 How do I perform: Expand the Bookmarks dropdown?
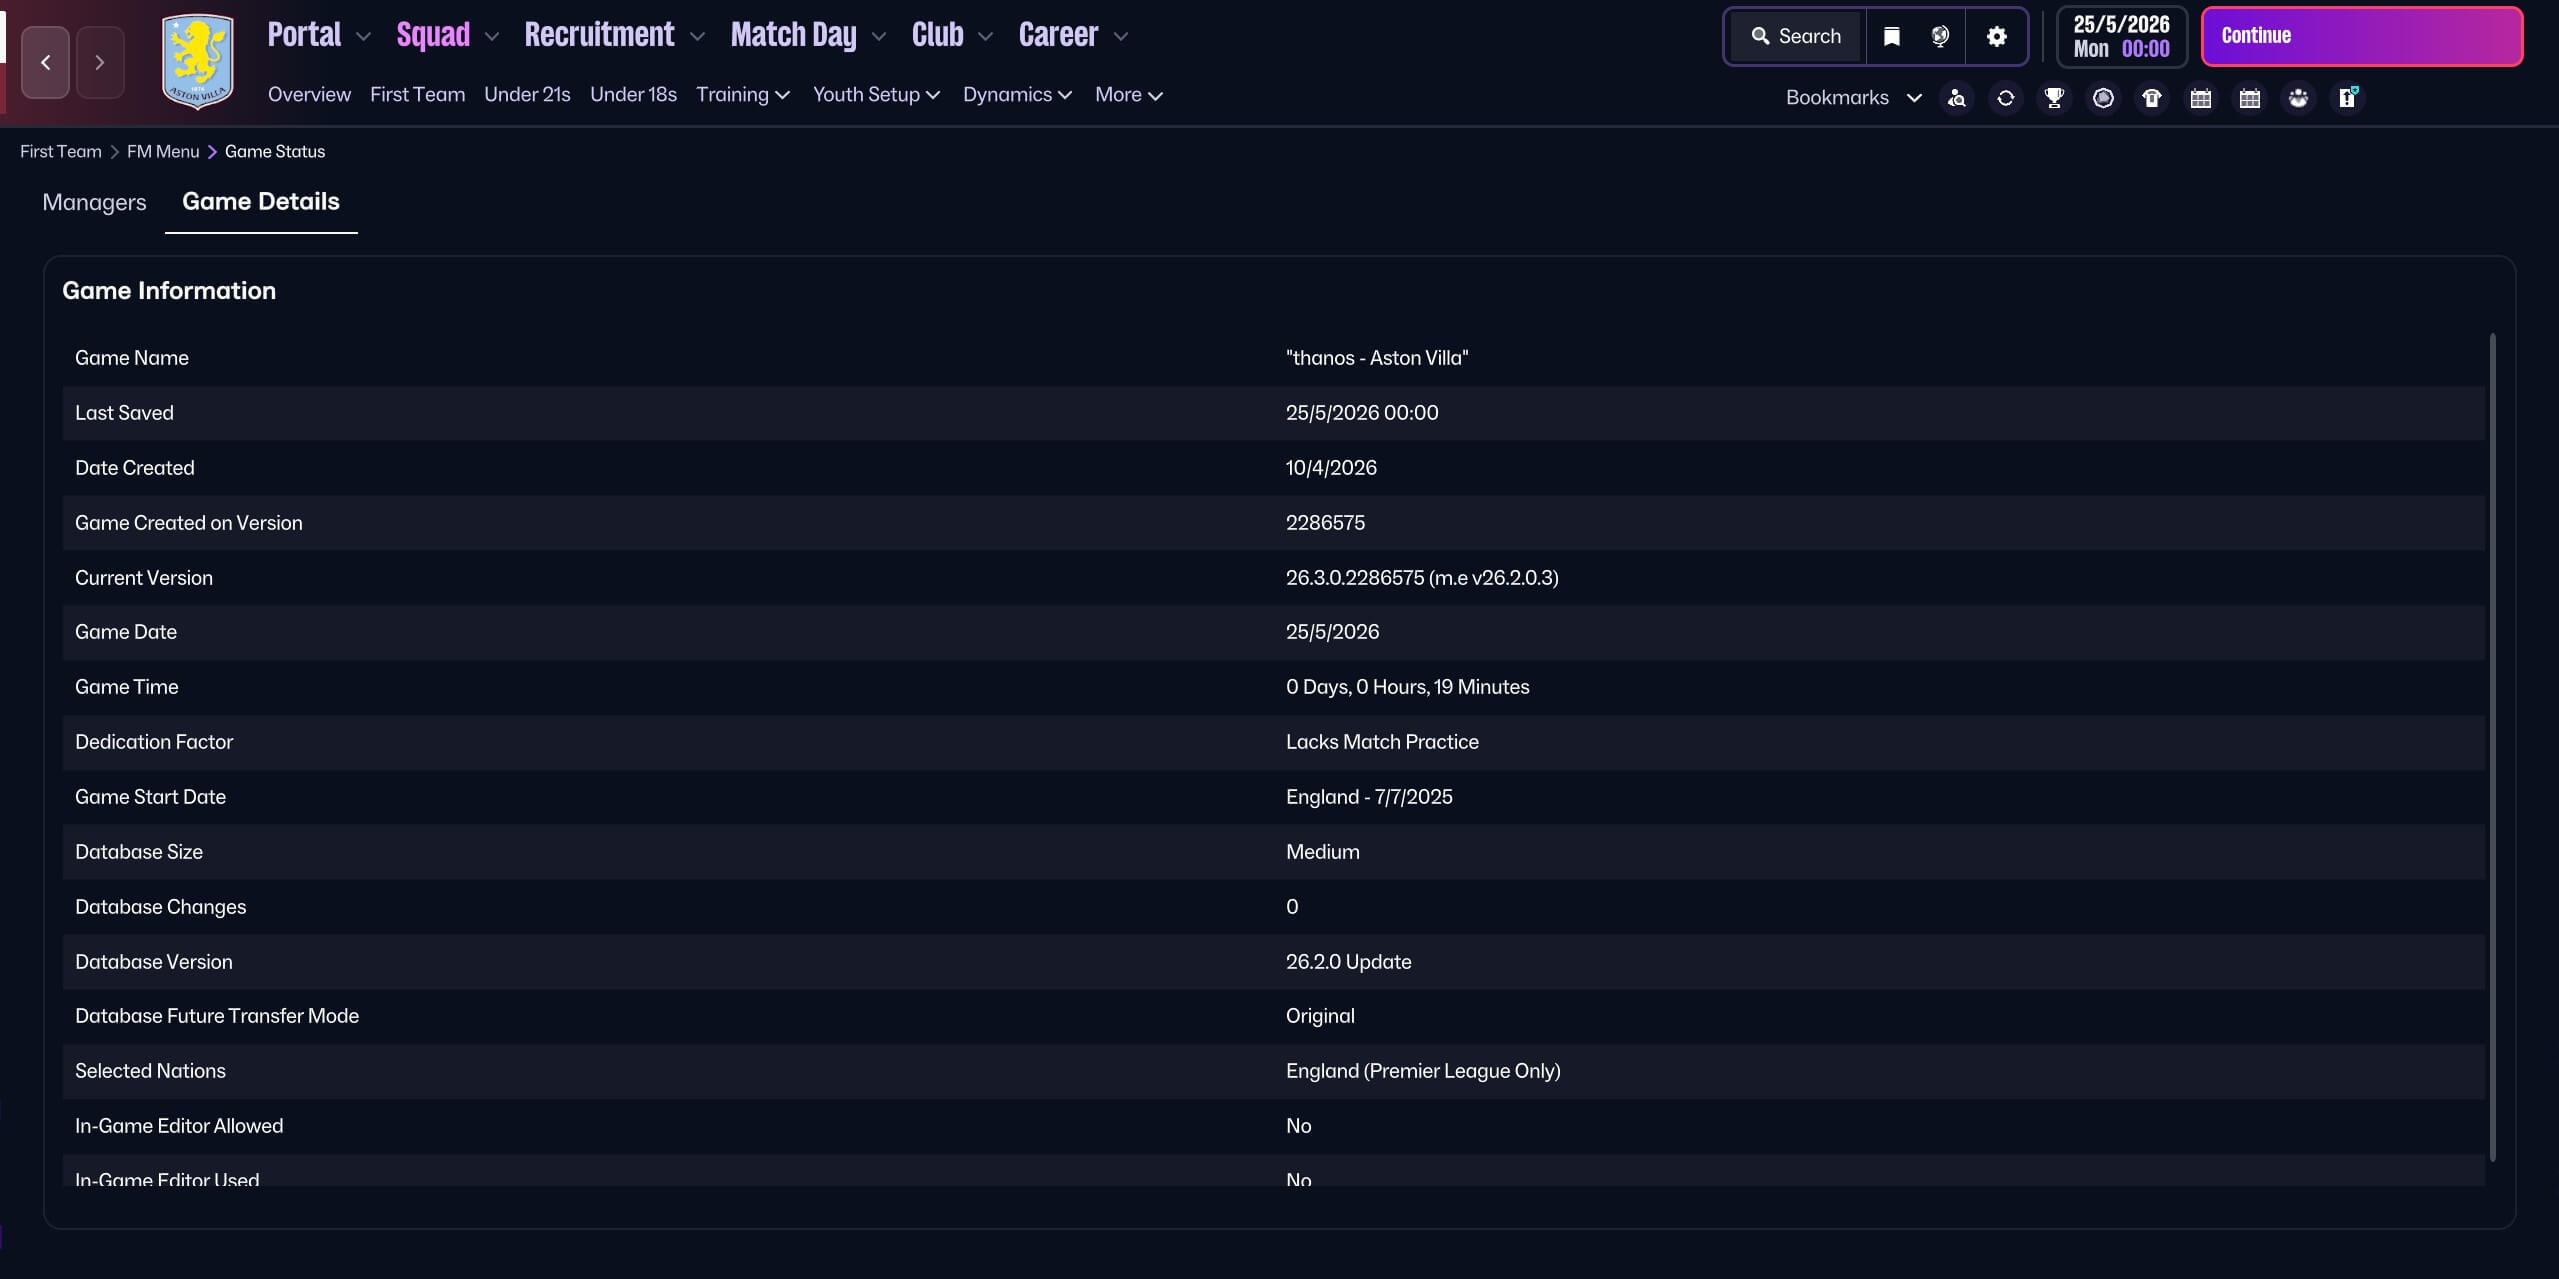(x=1853, y=98)
